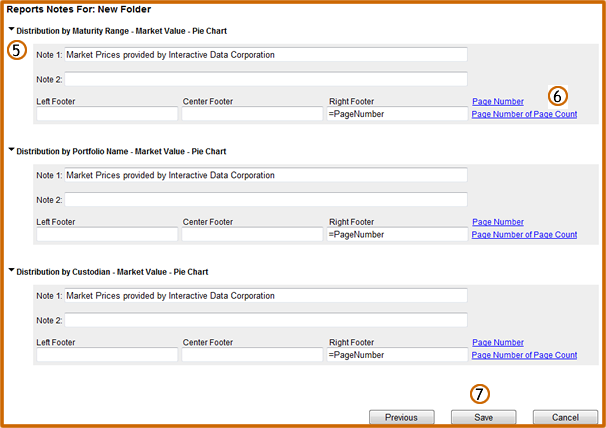Focus Left Footer field in Custodian section
The image size is (606, 428).
click(x=107, y=355)
